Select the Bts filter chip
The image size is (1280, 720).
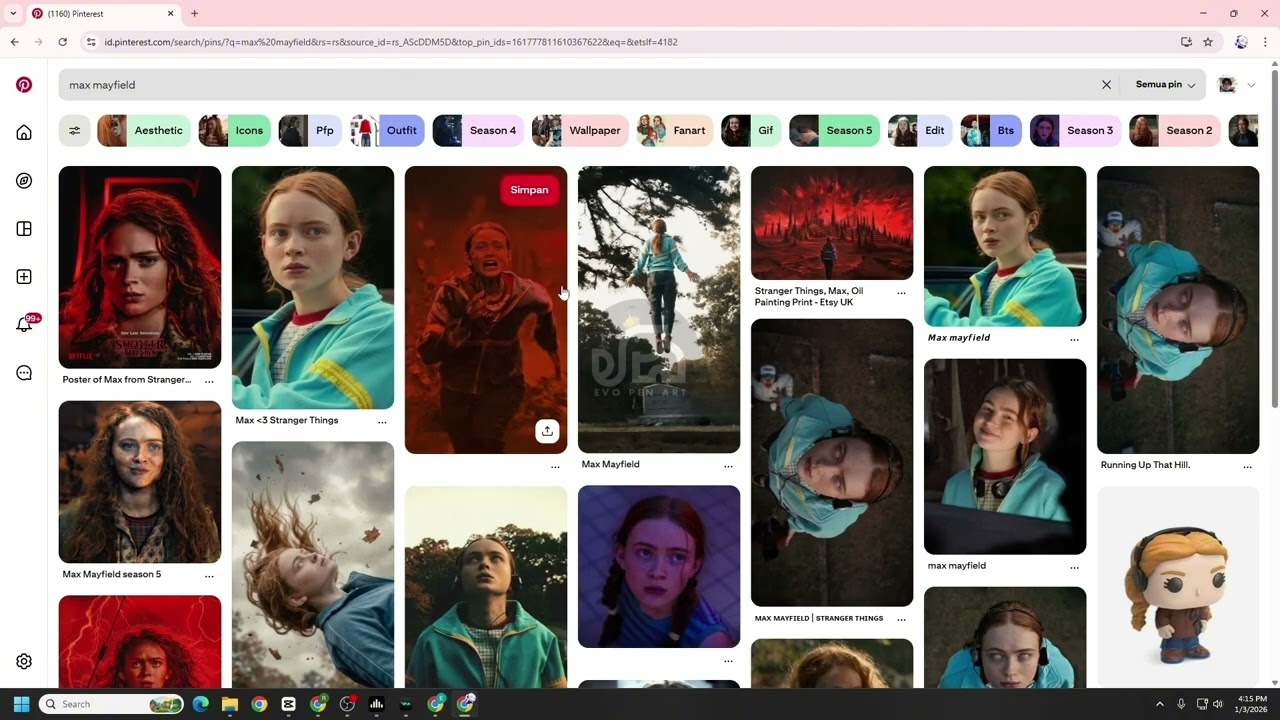tap(991, 130)
